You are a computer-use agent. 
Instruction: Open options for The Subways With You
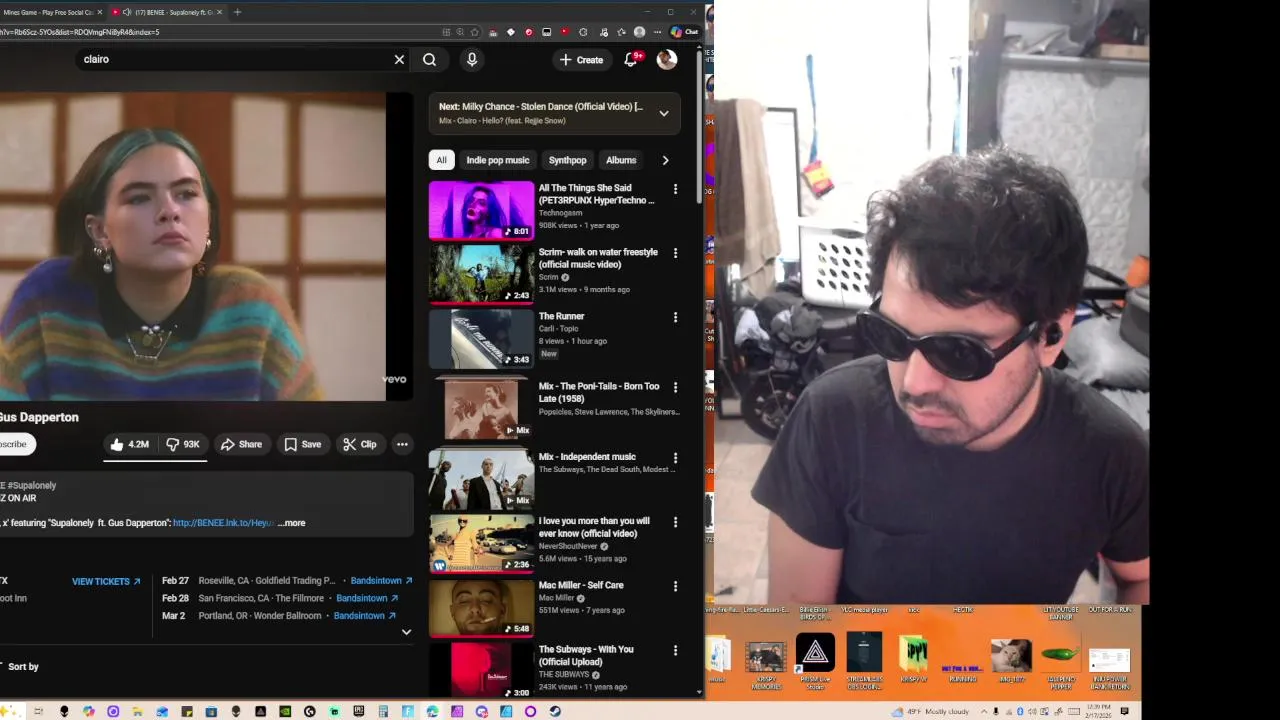point(675,650)
